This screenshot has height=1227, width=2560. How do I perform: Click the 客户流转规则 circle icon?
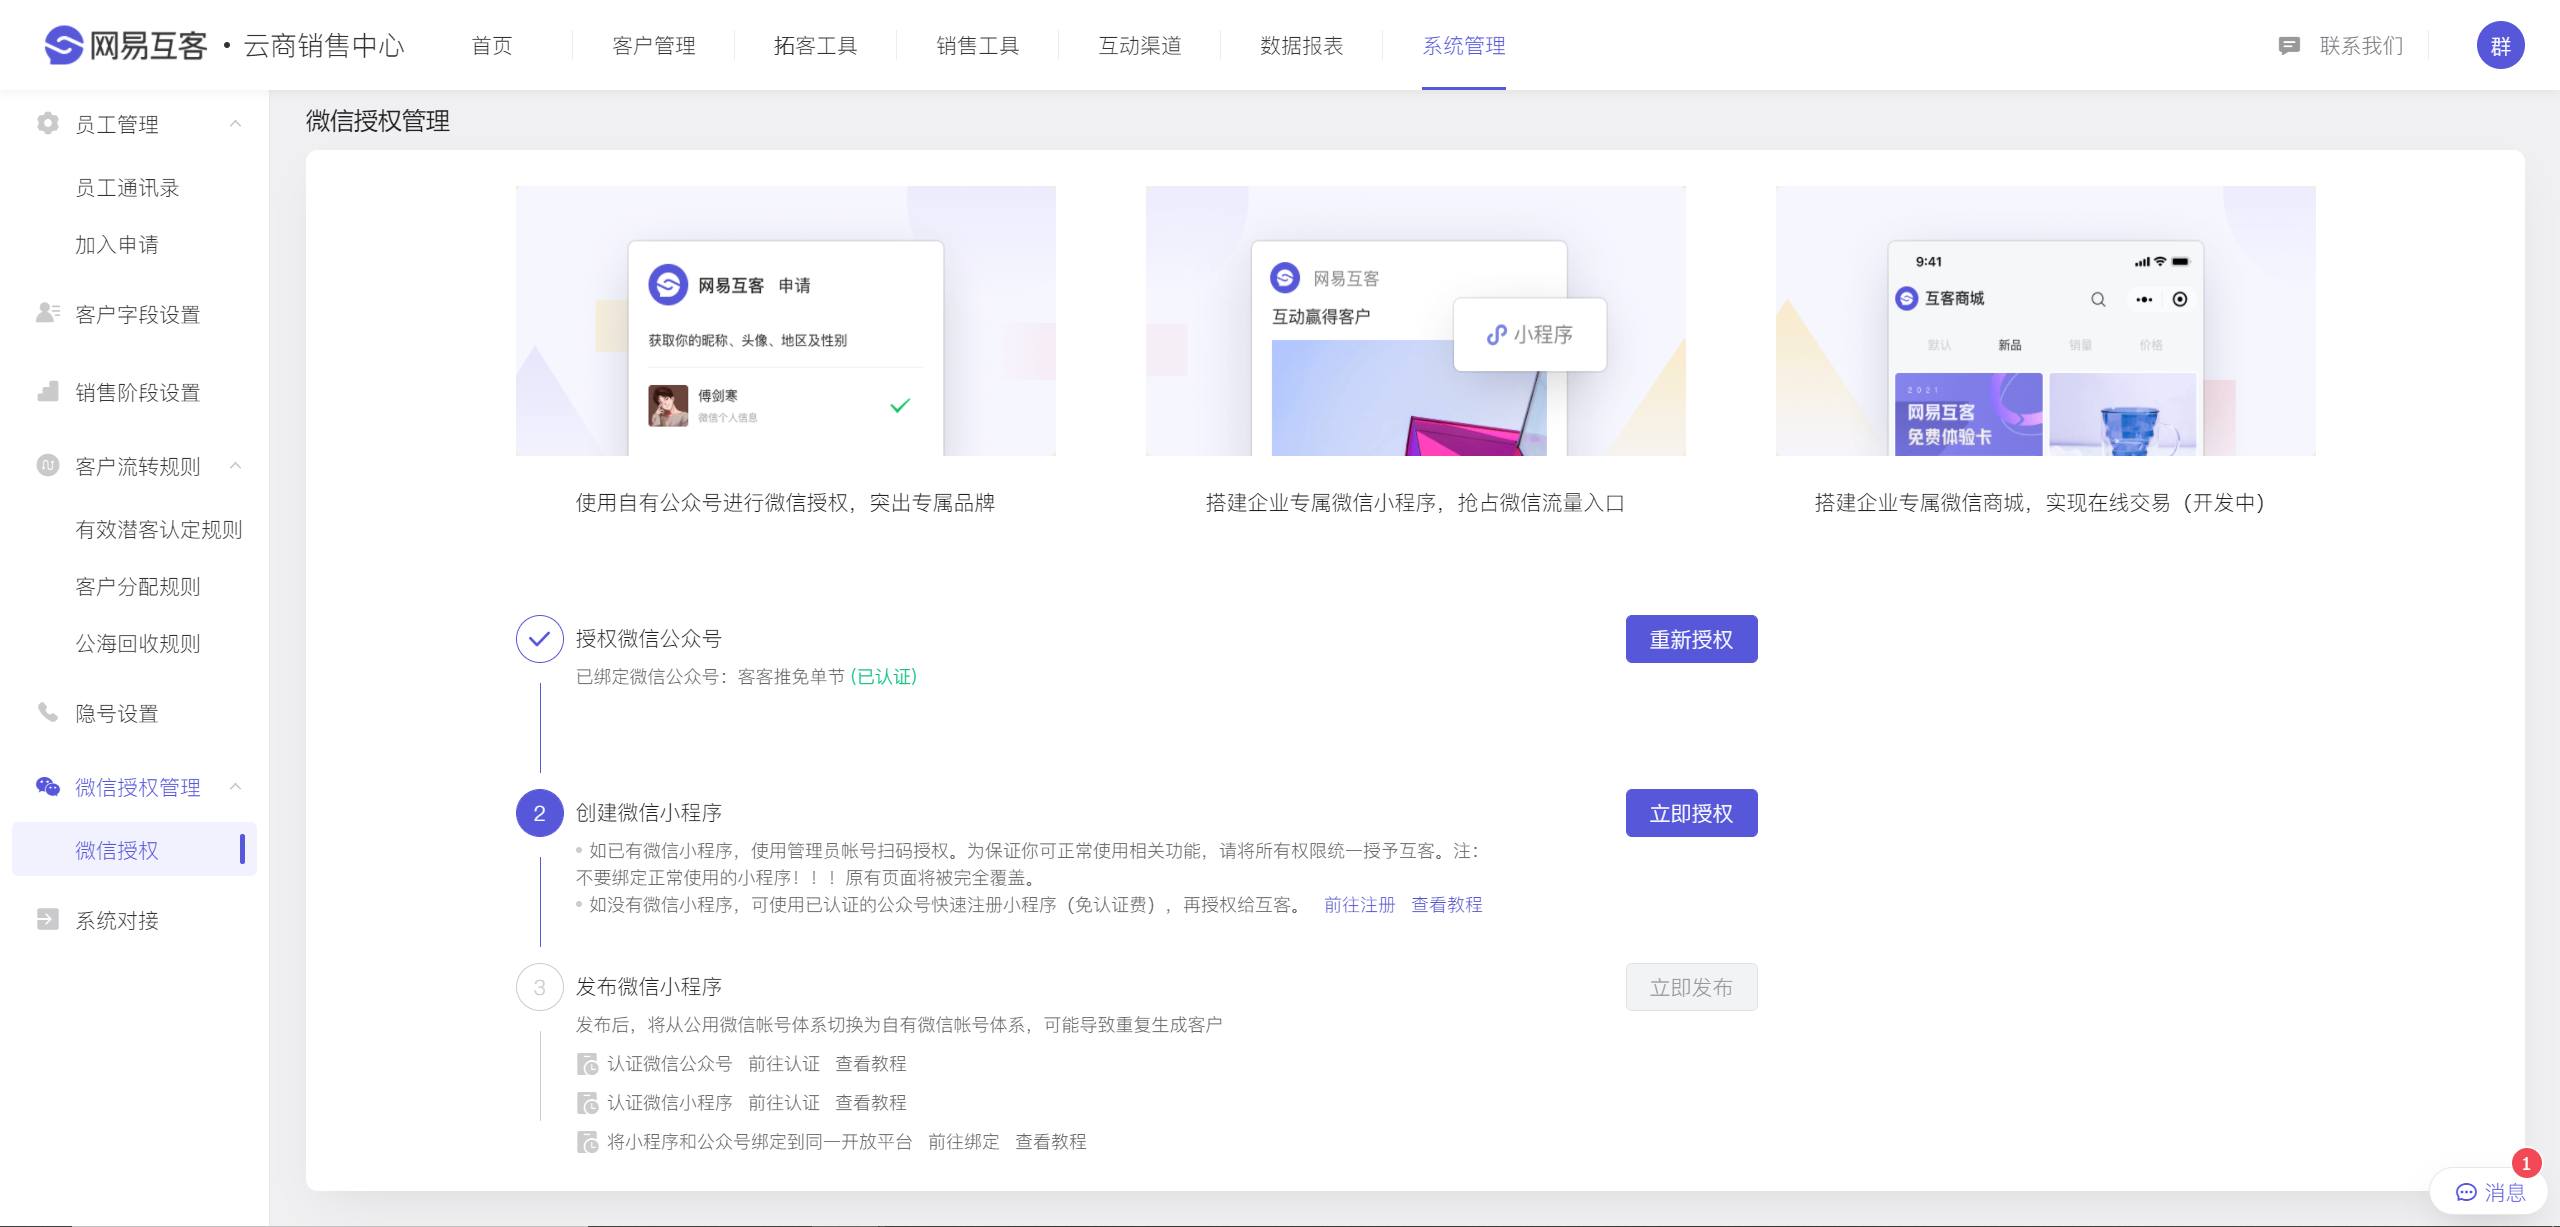pos(47,465)
